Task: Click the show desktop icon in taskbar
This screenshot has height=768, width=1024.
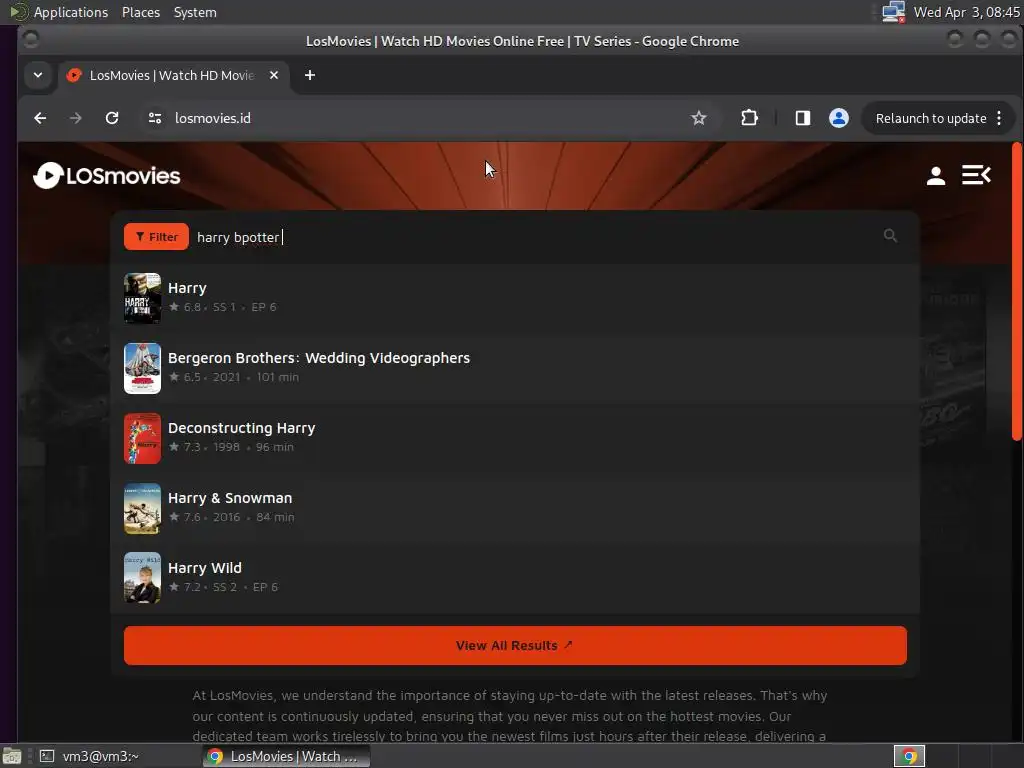Action: coord(12,756)
